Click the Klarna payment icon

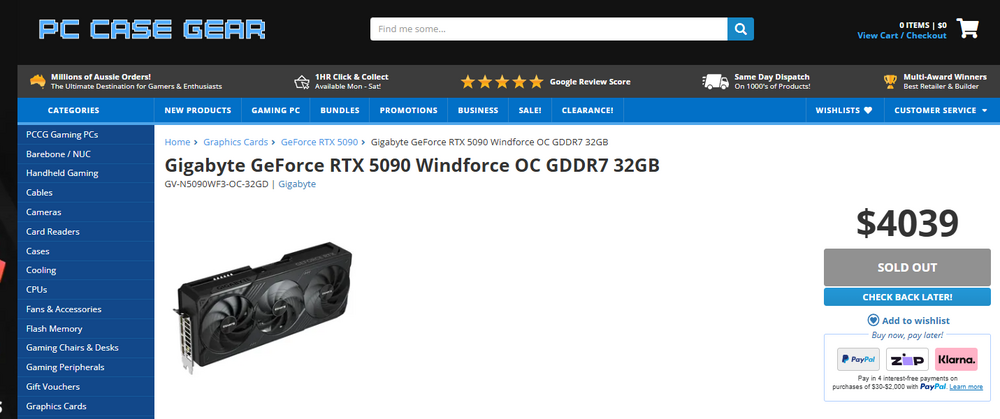click(x=956, y=359)
